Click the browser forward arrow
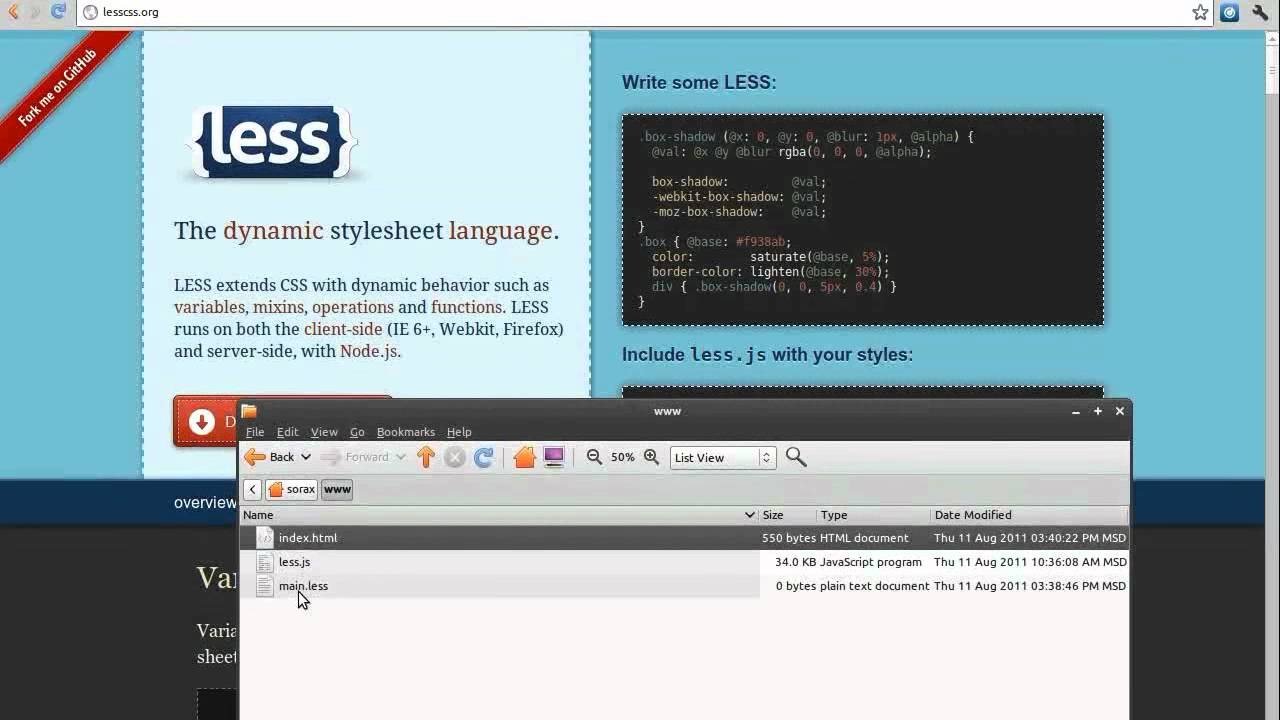This screenshot has width=1280, height=720. 36,12
